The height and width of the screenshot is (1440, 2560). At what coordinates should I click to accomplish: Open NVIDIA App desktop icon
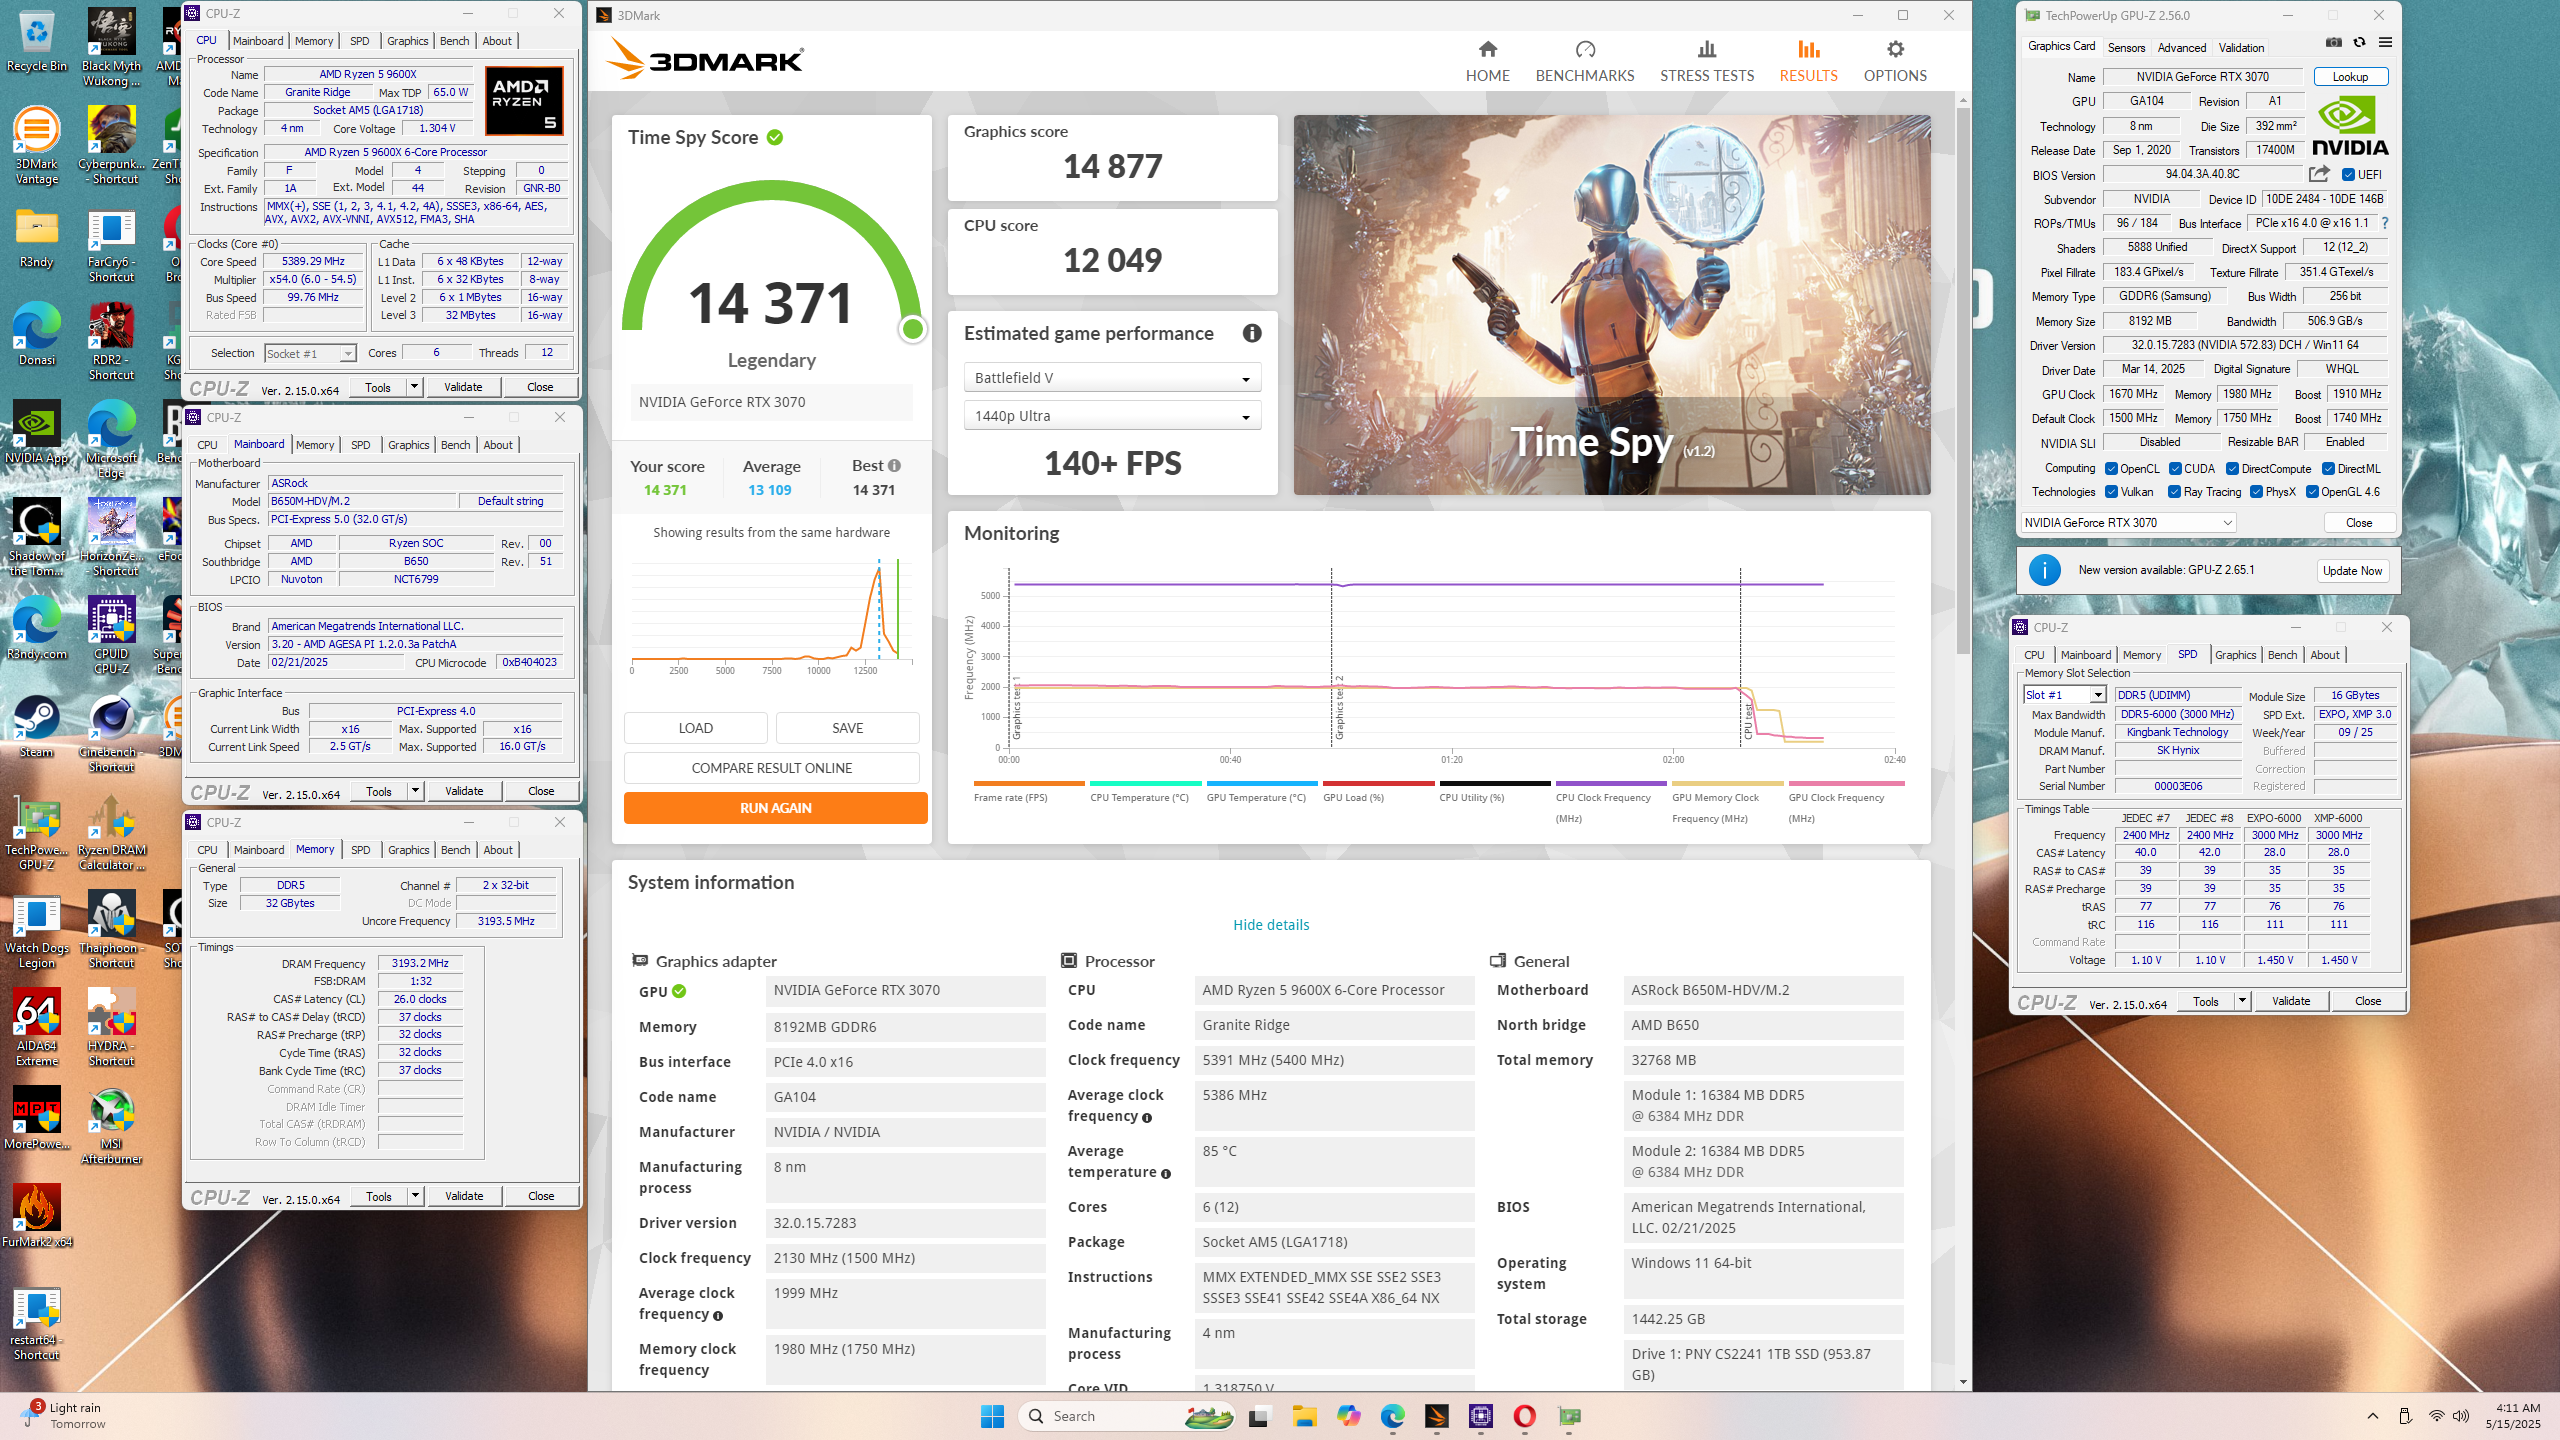pyautogui.click(x=37, y=432)
